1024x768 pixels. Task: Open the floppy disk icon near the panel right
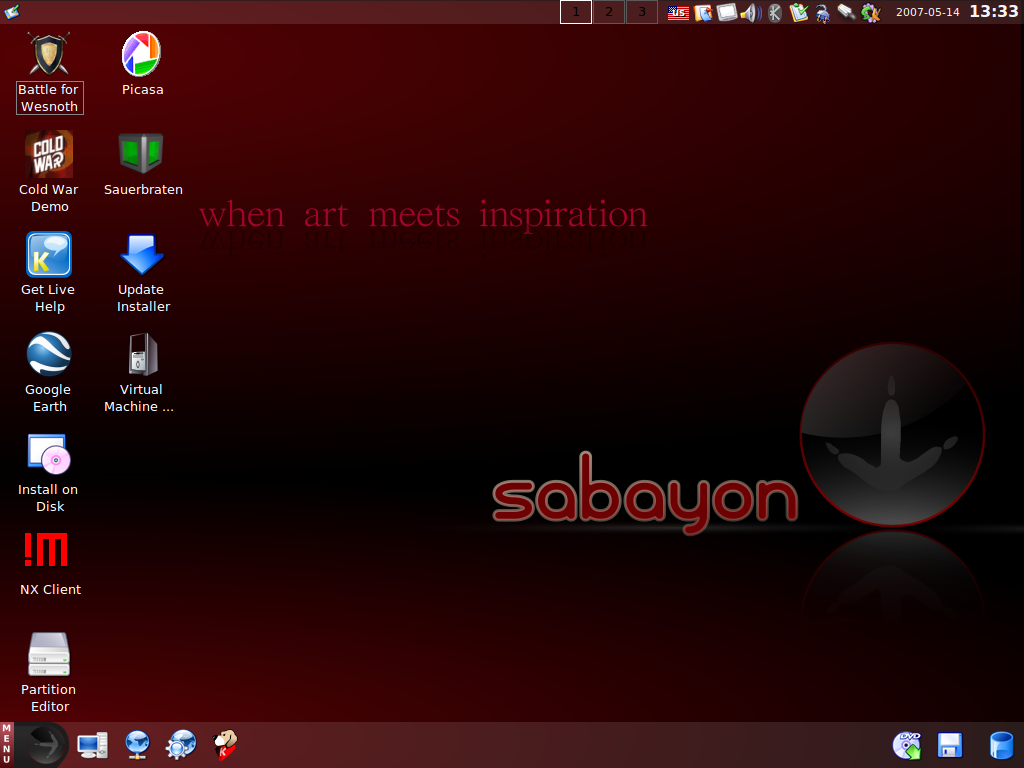(949, 744)
